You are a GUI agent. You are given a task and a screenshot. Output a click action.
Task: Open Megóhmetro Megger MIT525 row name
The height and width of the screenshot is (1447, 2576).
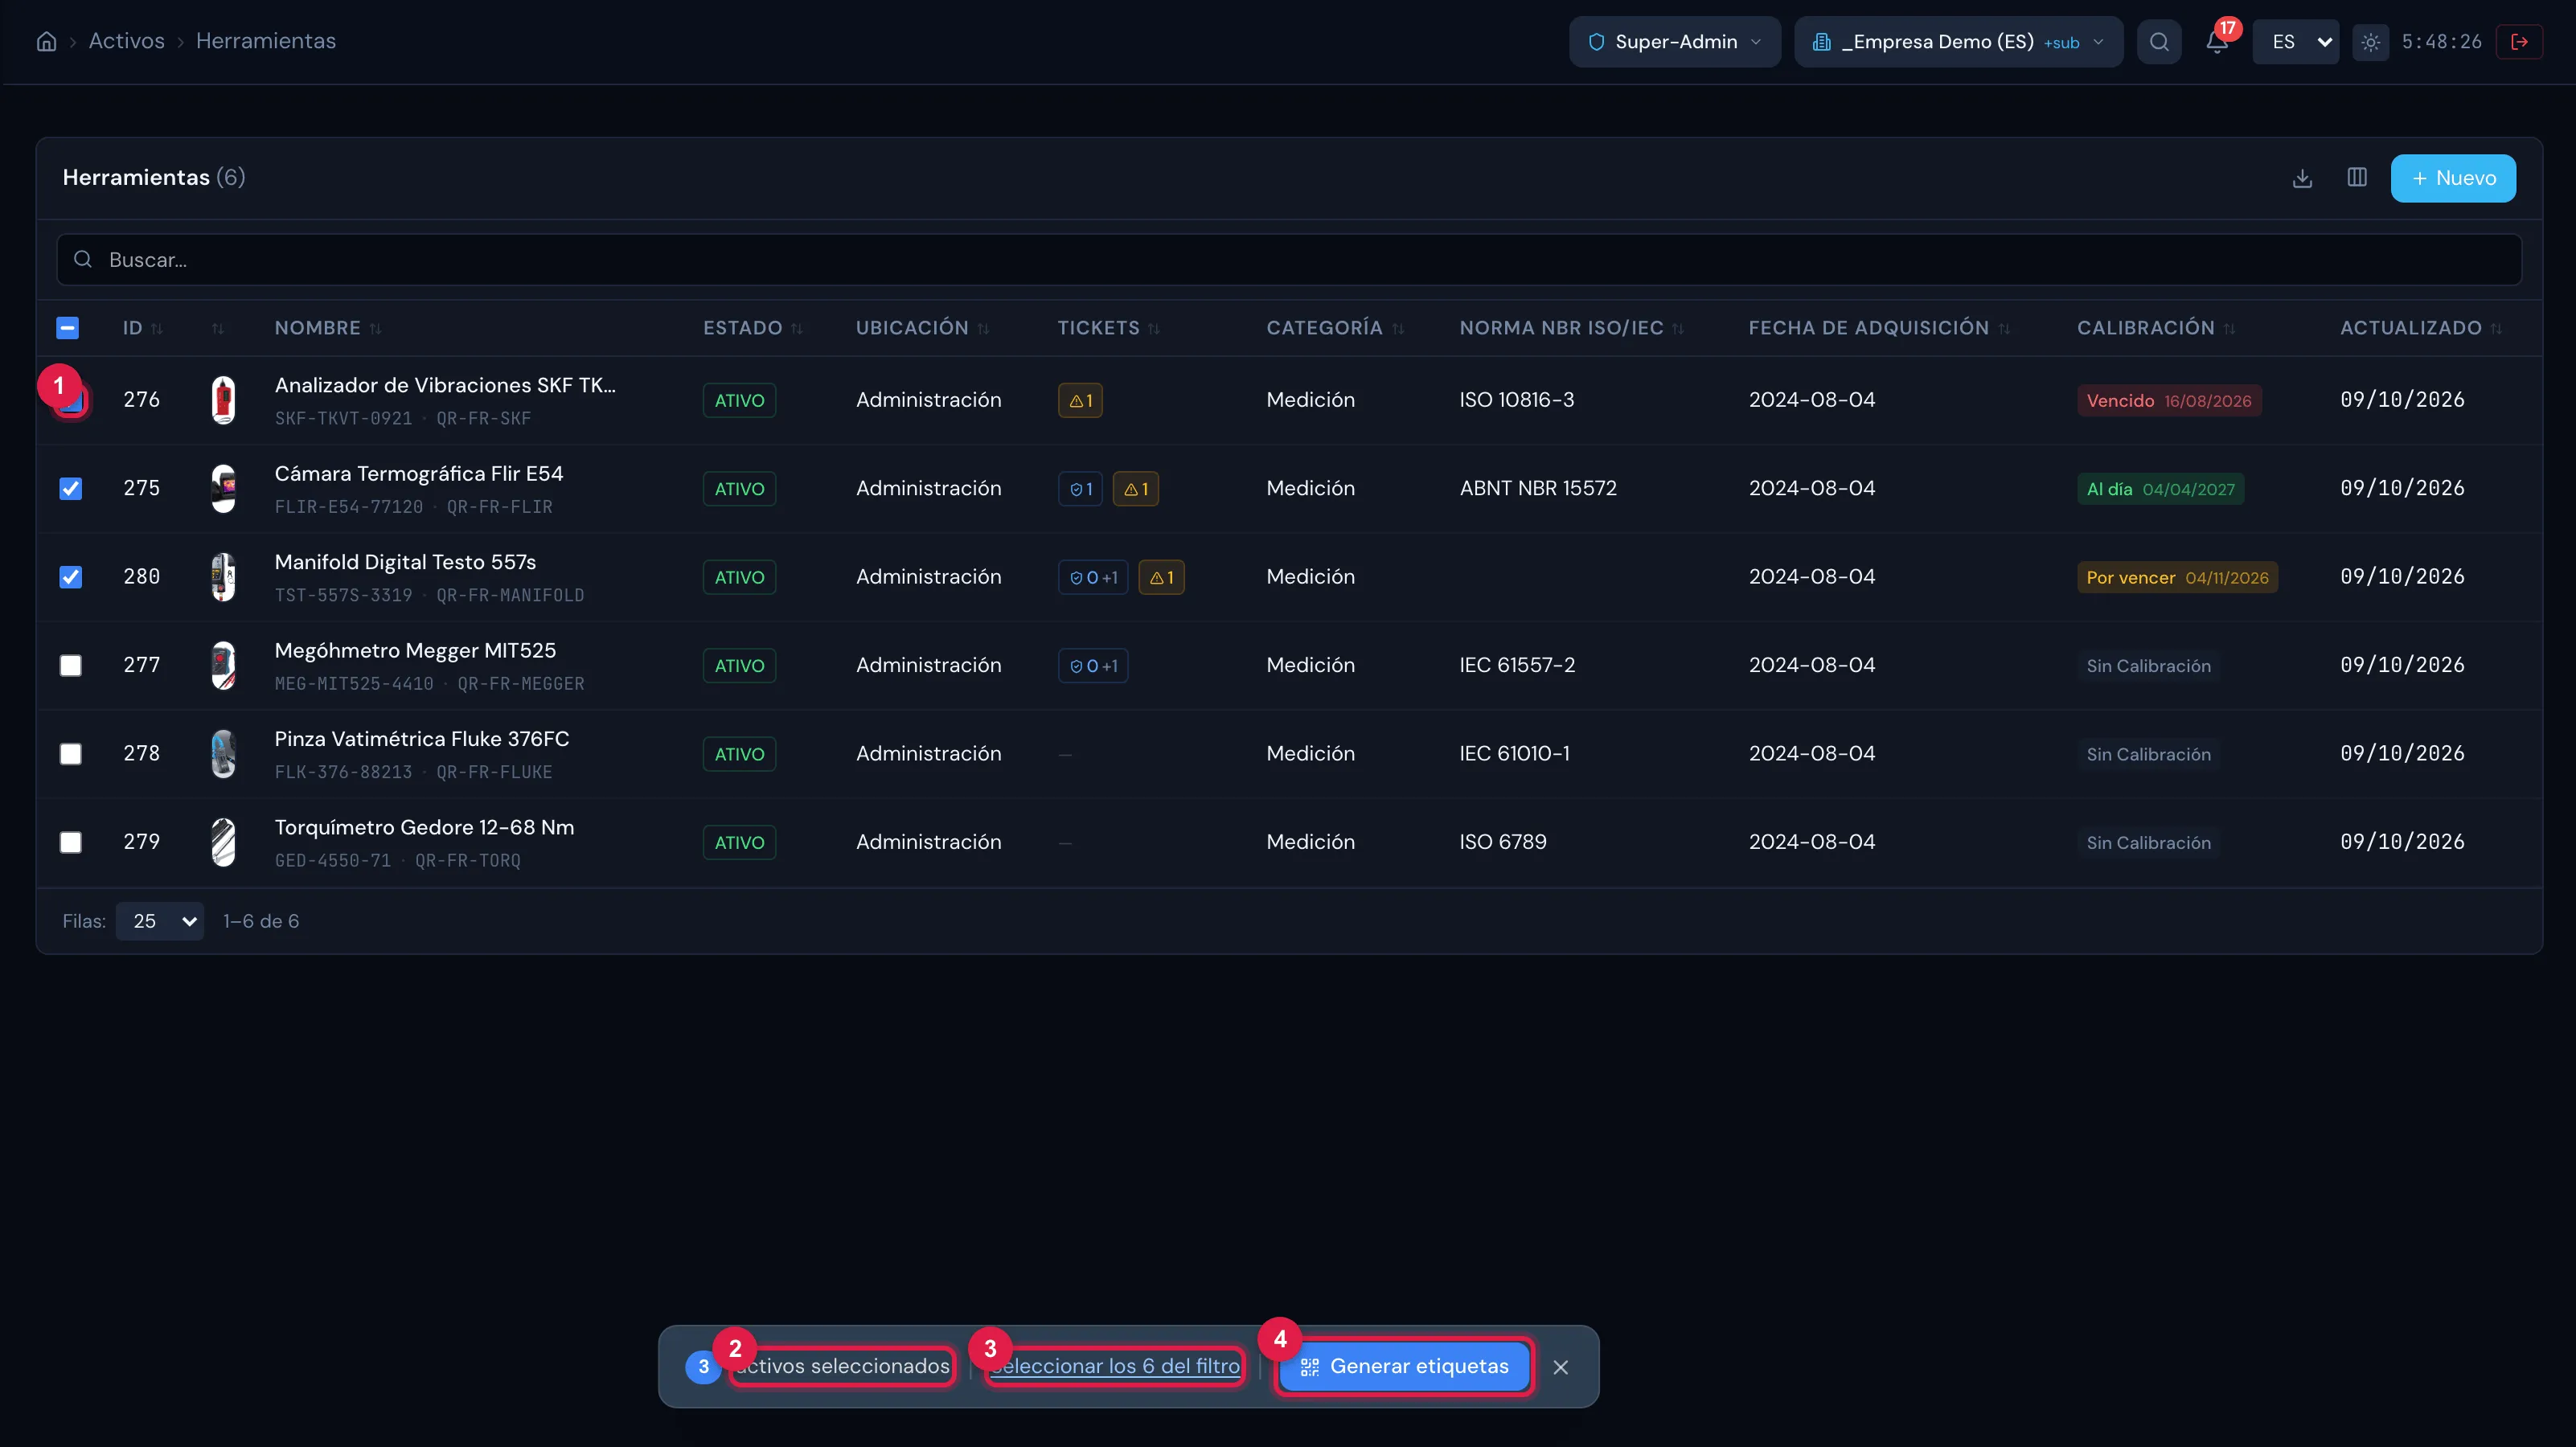pyautogui.click(x=415, y=651)
